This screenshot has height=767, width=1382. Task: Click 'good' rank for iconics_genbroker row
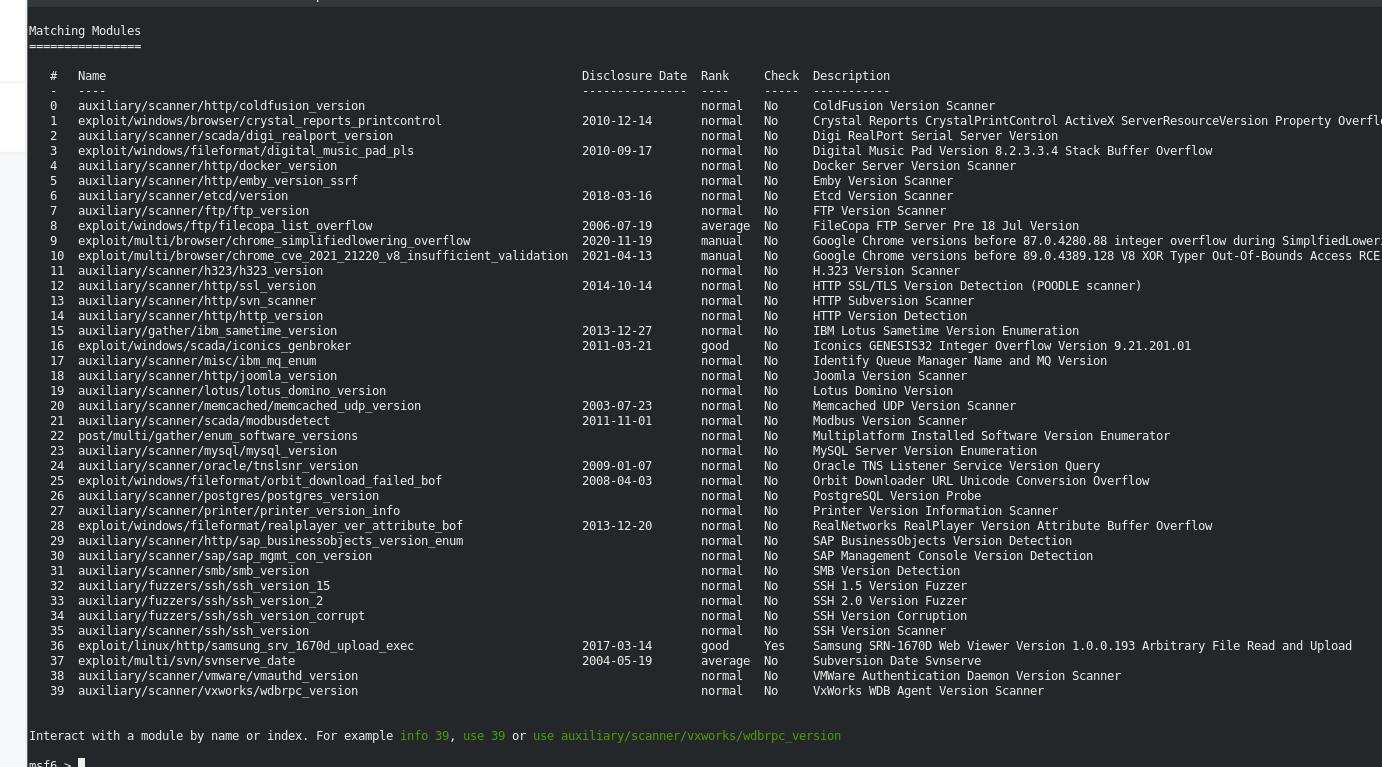[715, 346]
